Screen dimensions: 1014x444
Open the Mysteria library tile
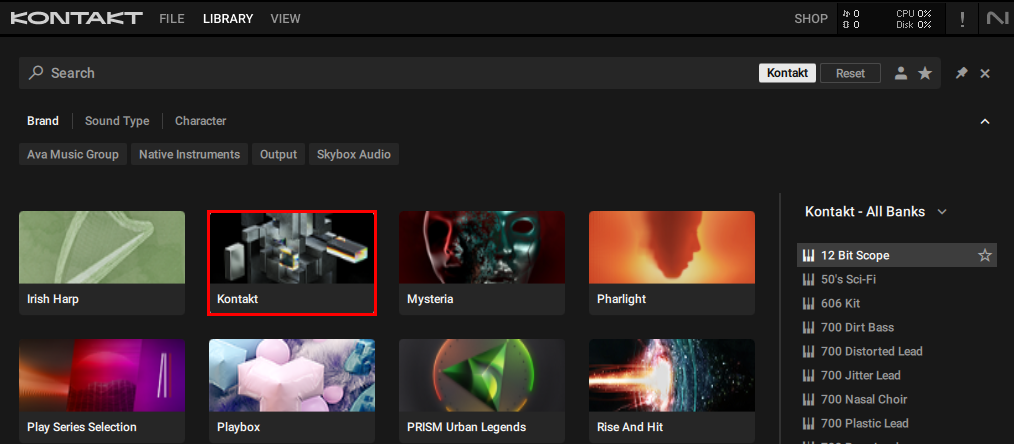(482, 263)
